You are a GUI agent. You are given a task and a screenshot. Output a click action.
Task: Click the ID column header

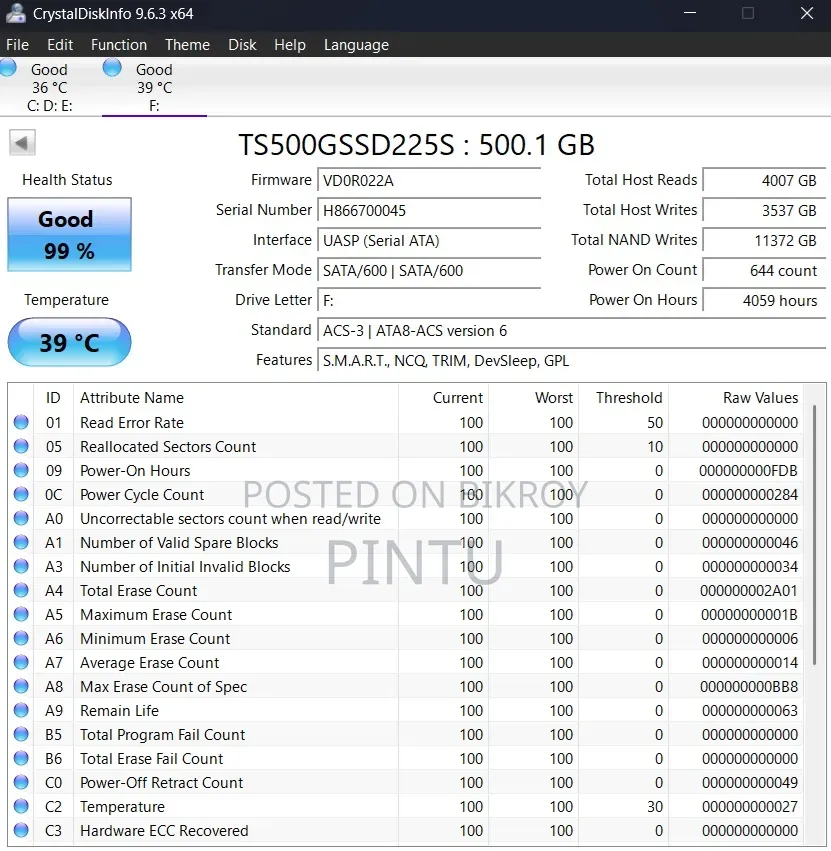pyautogui.click(x=53, y=397)
